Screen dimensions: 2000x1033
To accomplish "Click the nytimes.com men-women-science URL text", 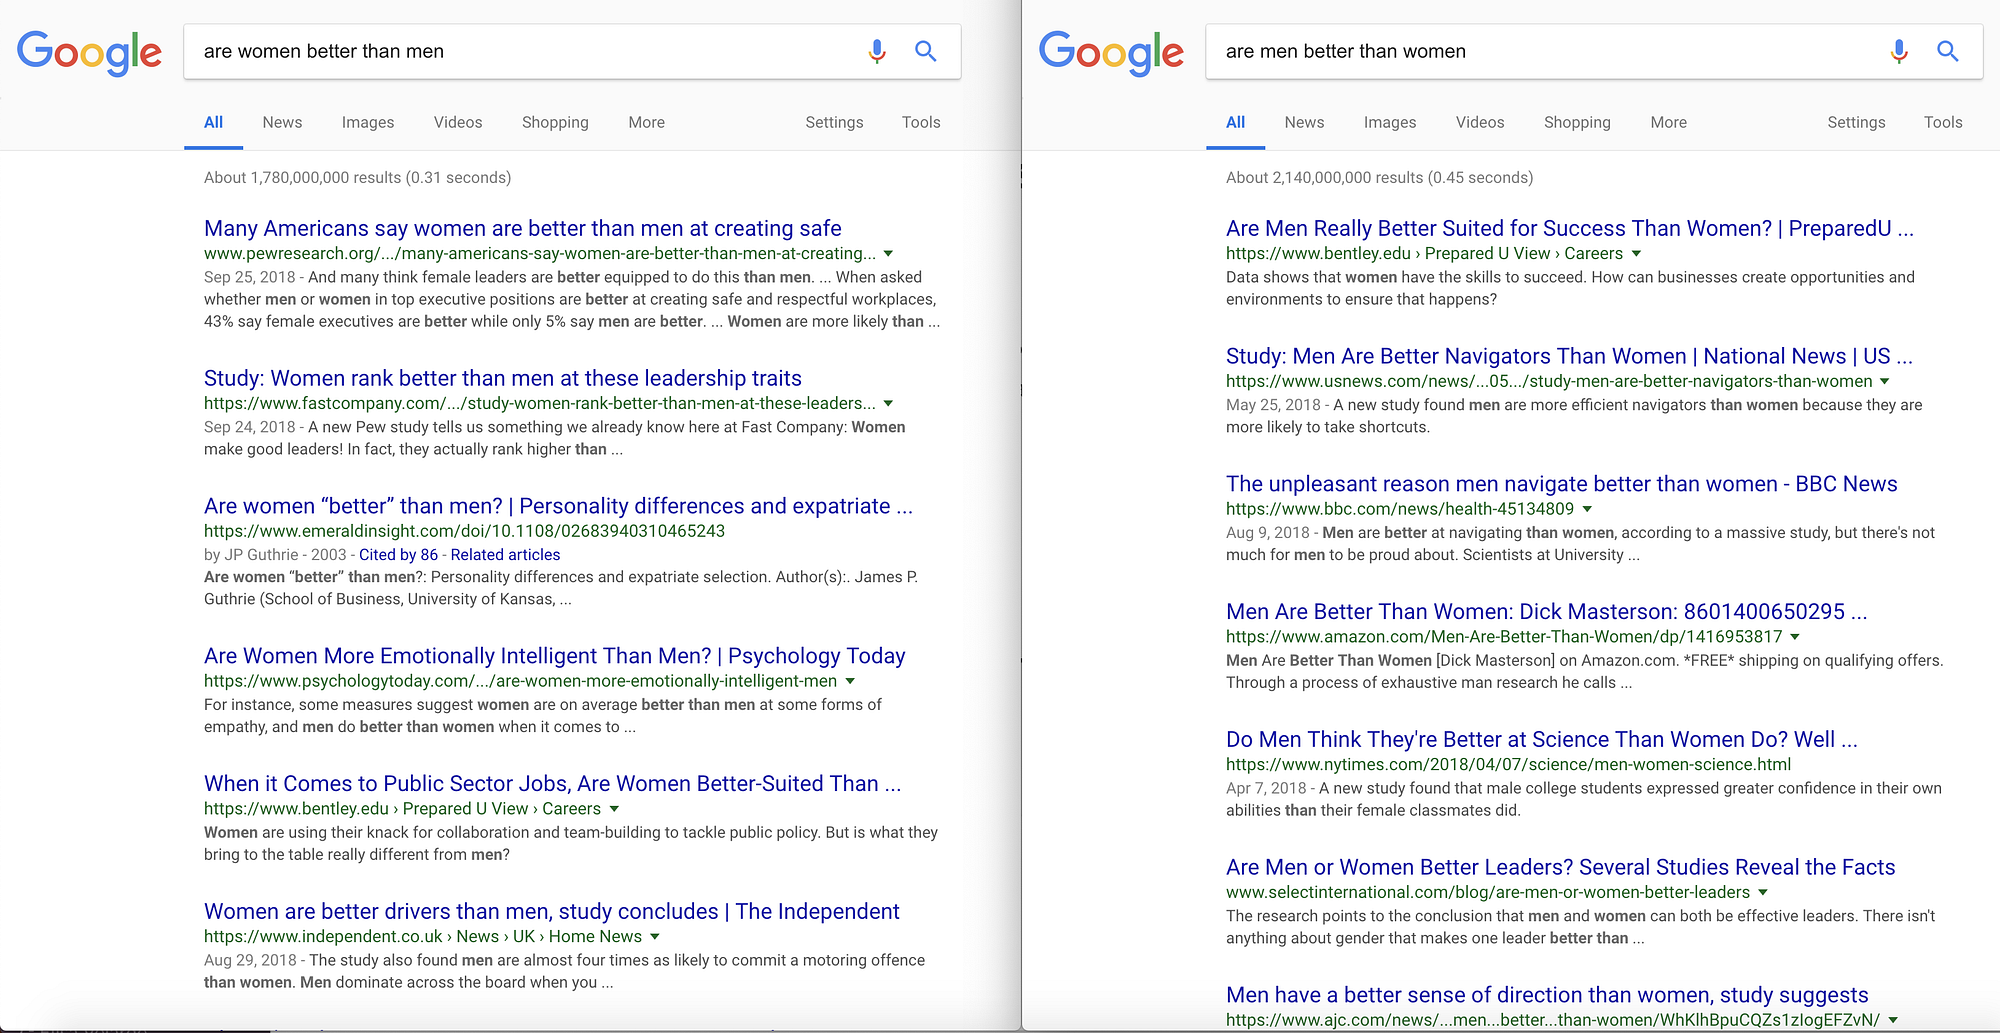I will point(1508,765).
